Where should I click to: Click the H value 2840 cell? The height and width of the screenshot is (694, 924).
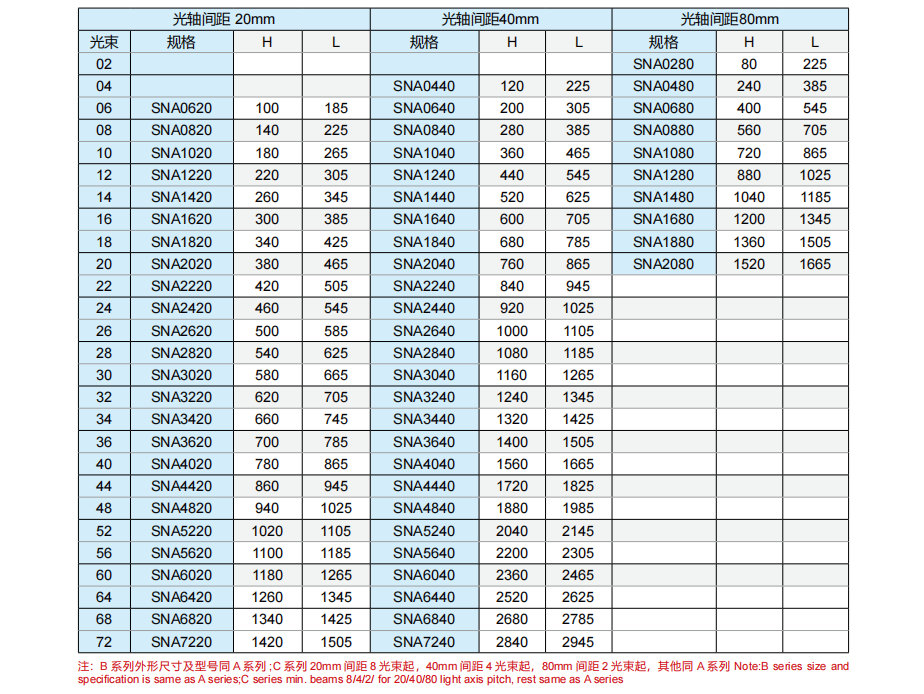(x=511, y=642)
